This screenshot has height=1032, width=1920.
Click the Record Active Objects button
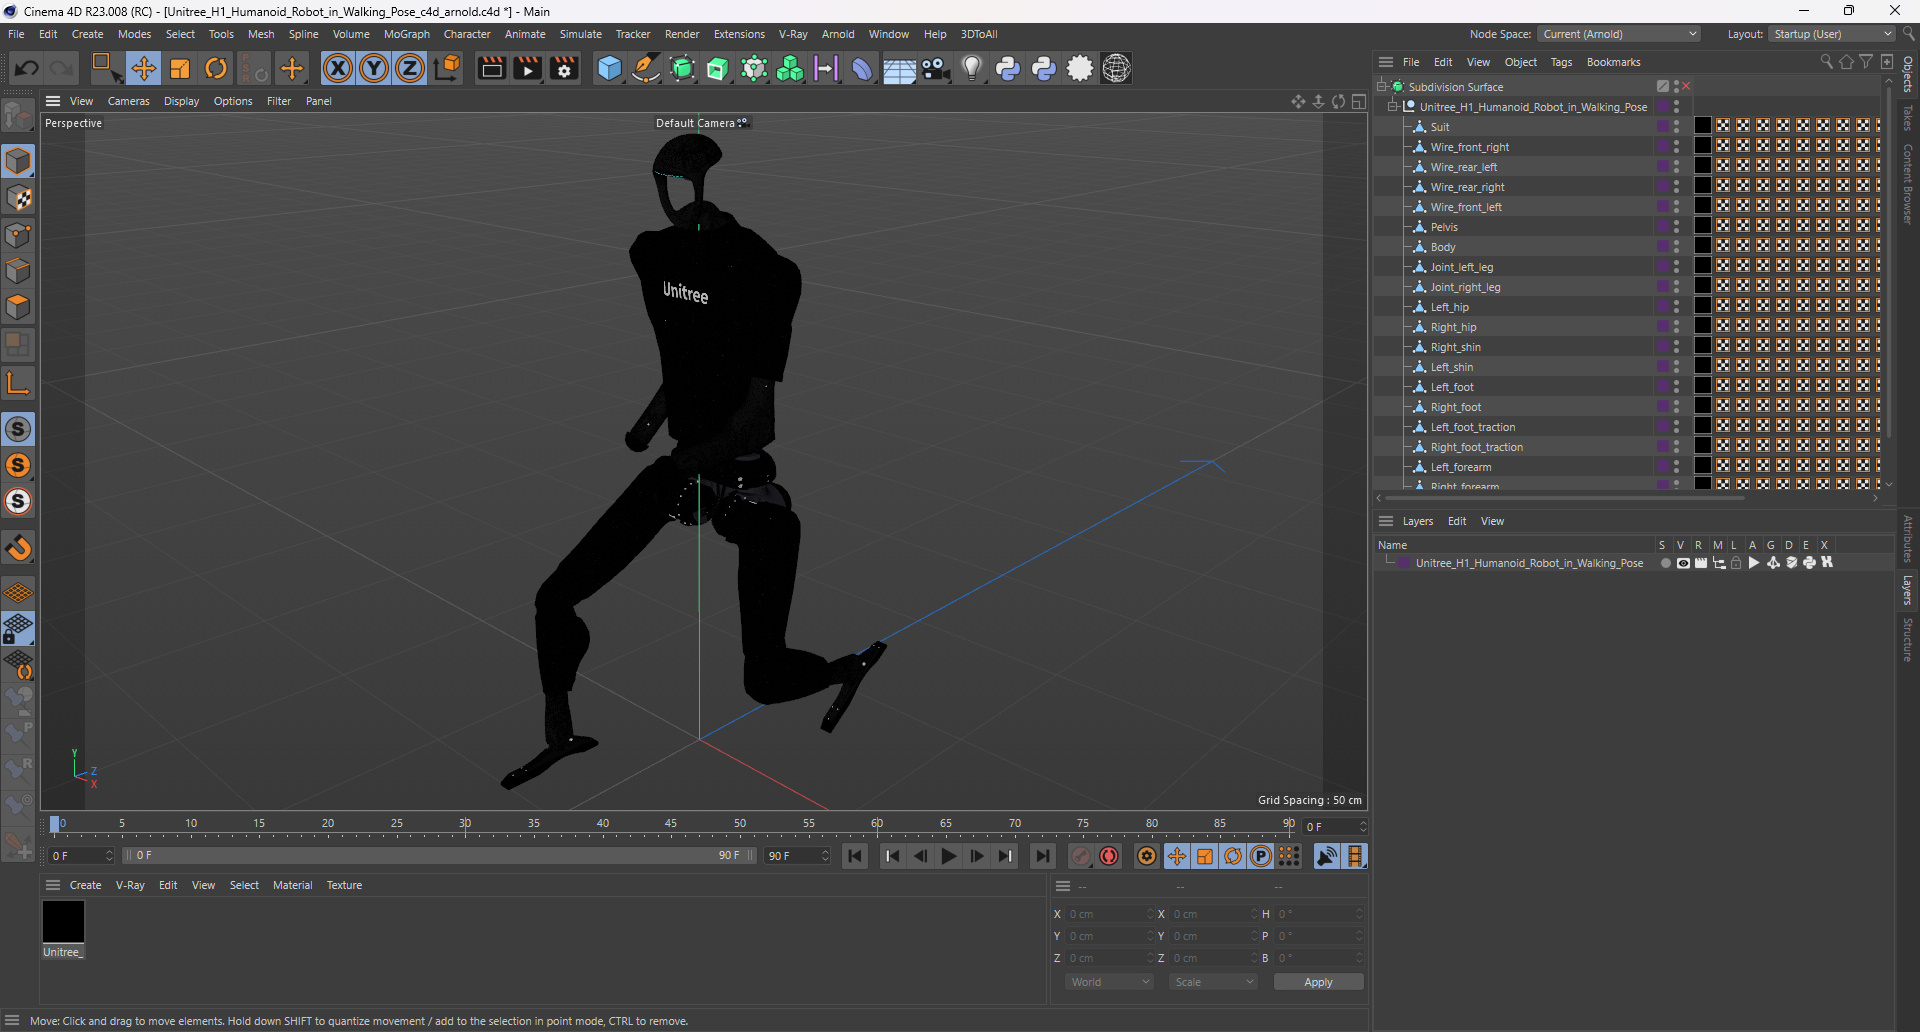pyautogui.click(x=1081, y=856)
